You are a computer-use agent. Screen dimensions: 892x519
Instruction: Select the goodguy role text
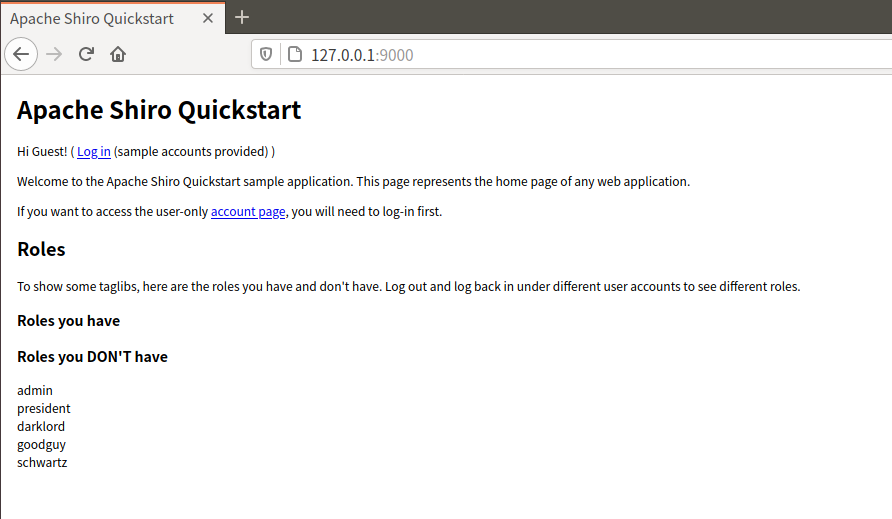tap(42, 444)
